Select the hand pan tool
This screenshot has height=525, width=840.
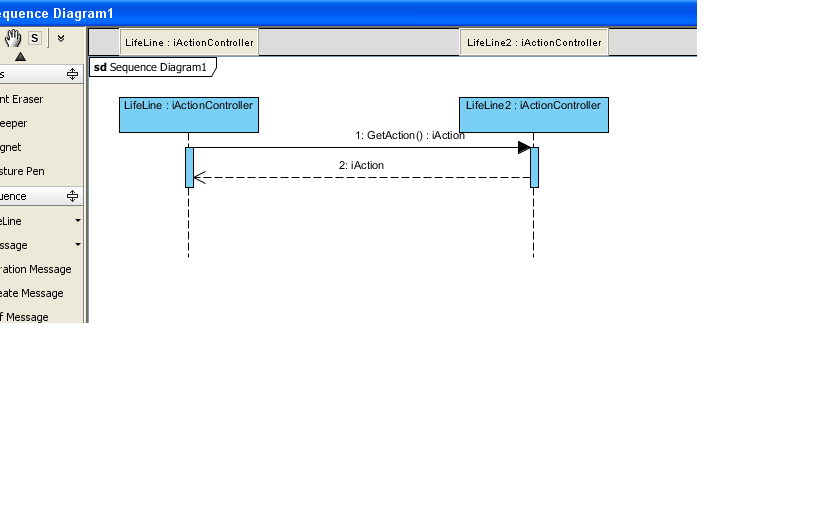[13, 38]
